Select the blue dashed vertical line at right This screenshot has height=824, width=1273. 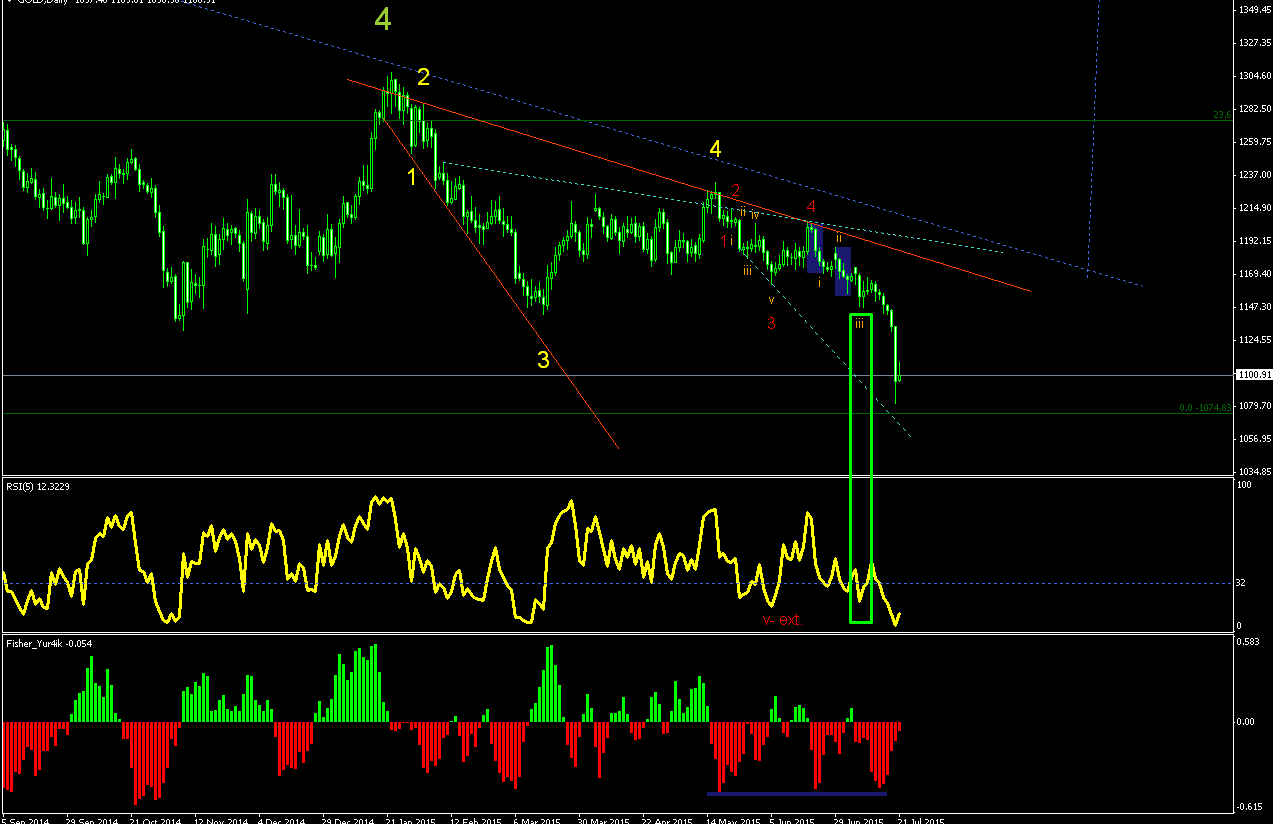pos(1093,138)
